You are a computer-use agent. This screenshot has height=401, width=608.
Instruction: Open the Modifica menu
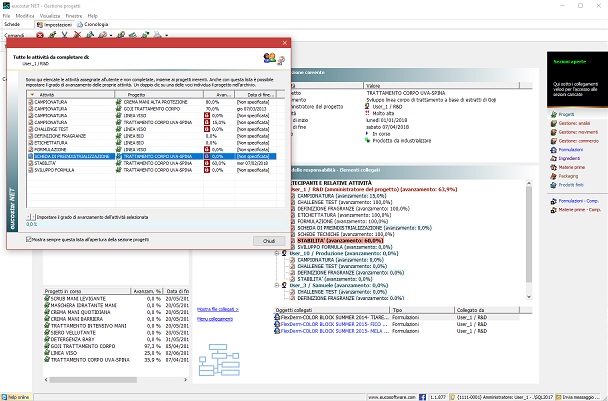click(x=25, y=16)
